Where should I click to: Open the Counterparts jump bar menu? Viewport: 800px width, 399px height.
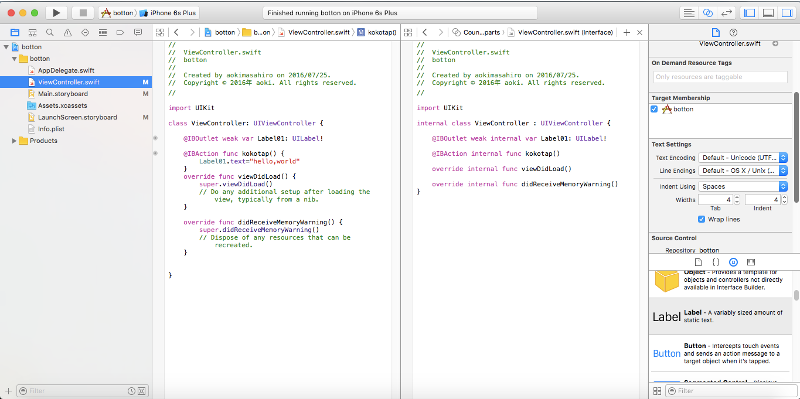pos(476,32)
